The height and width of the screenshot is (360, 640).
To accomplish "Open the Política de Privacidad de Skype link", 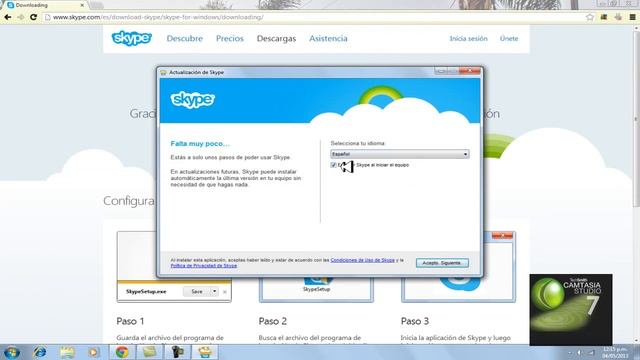I will 204,266.
